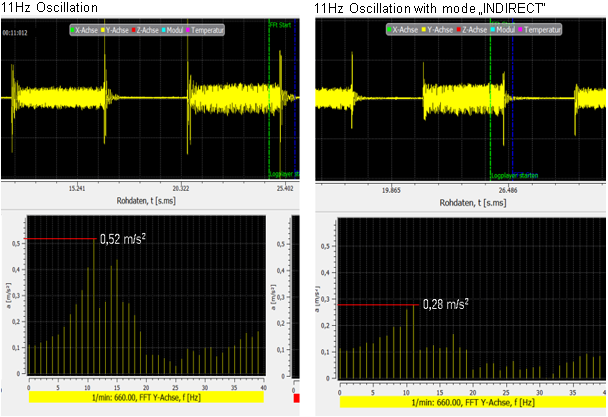The height and width of the screenshot is (417, 608).
Task: Click time tick 15.241
Action: coord(77,189)
